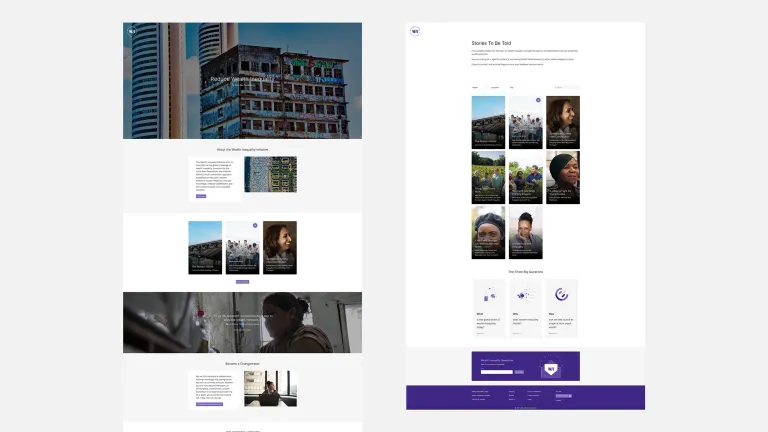Open the building story card on the homepage

(205, 247)
